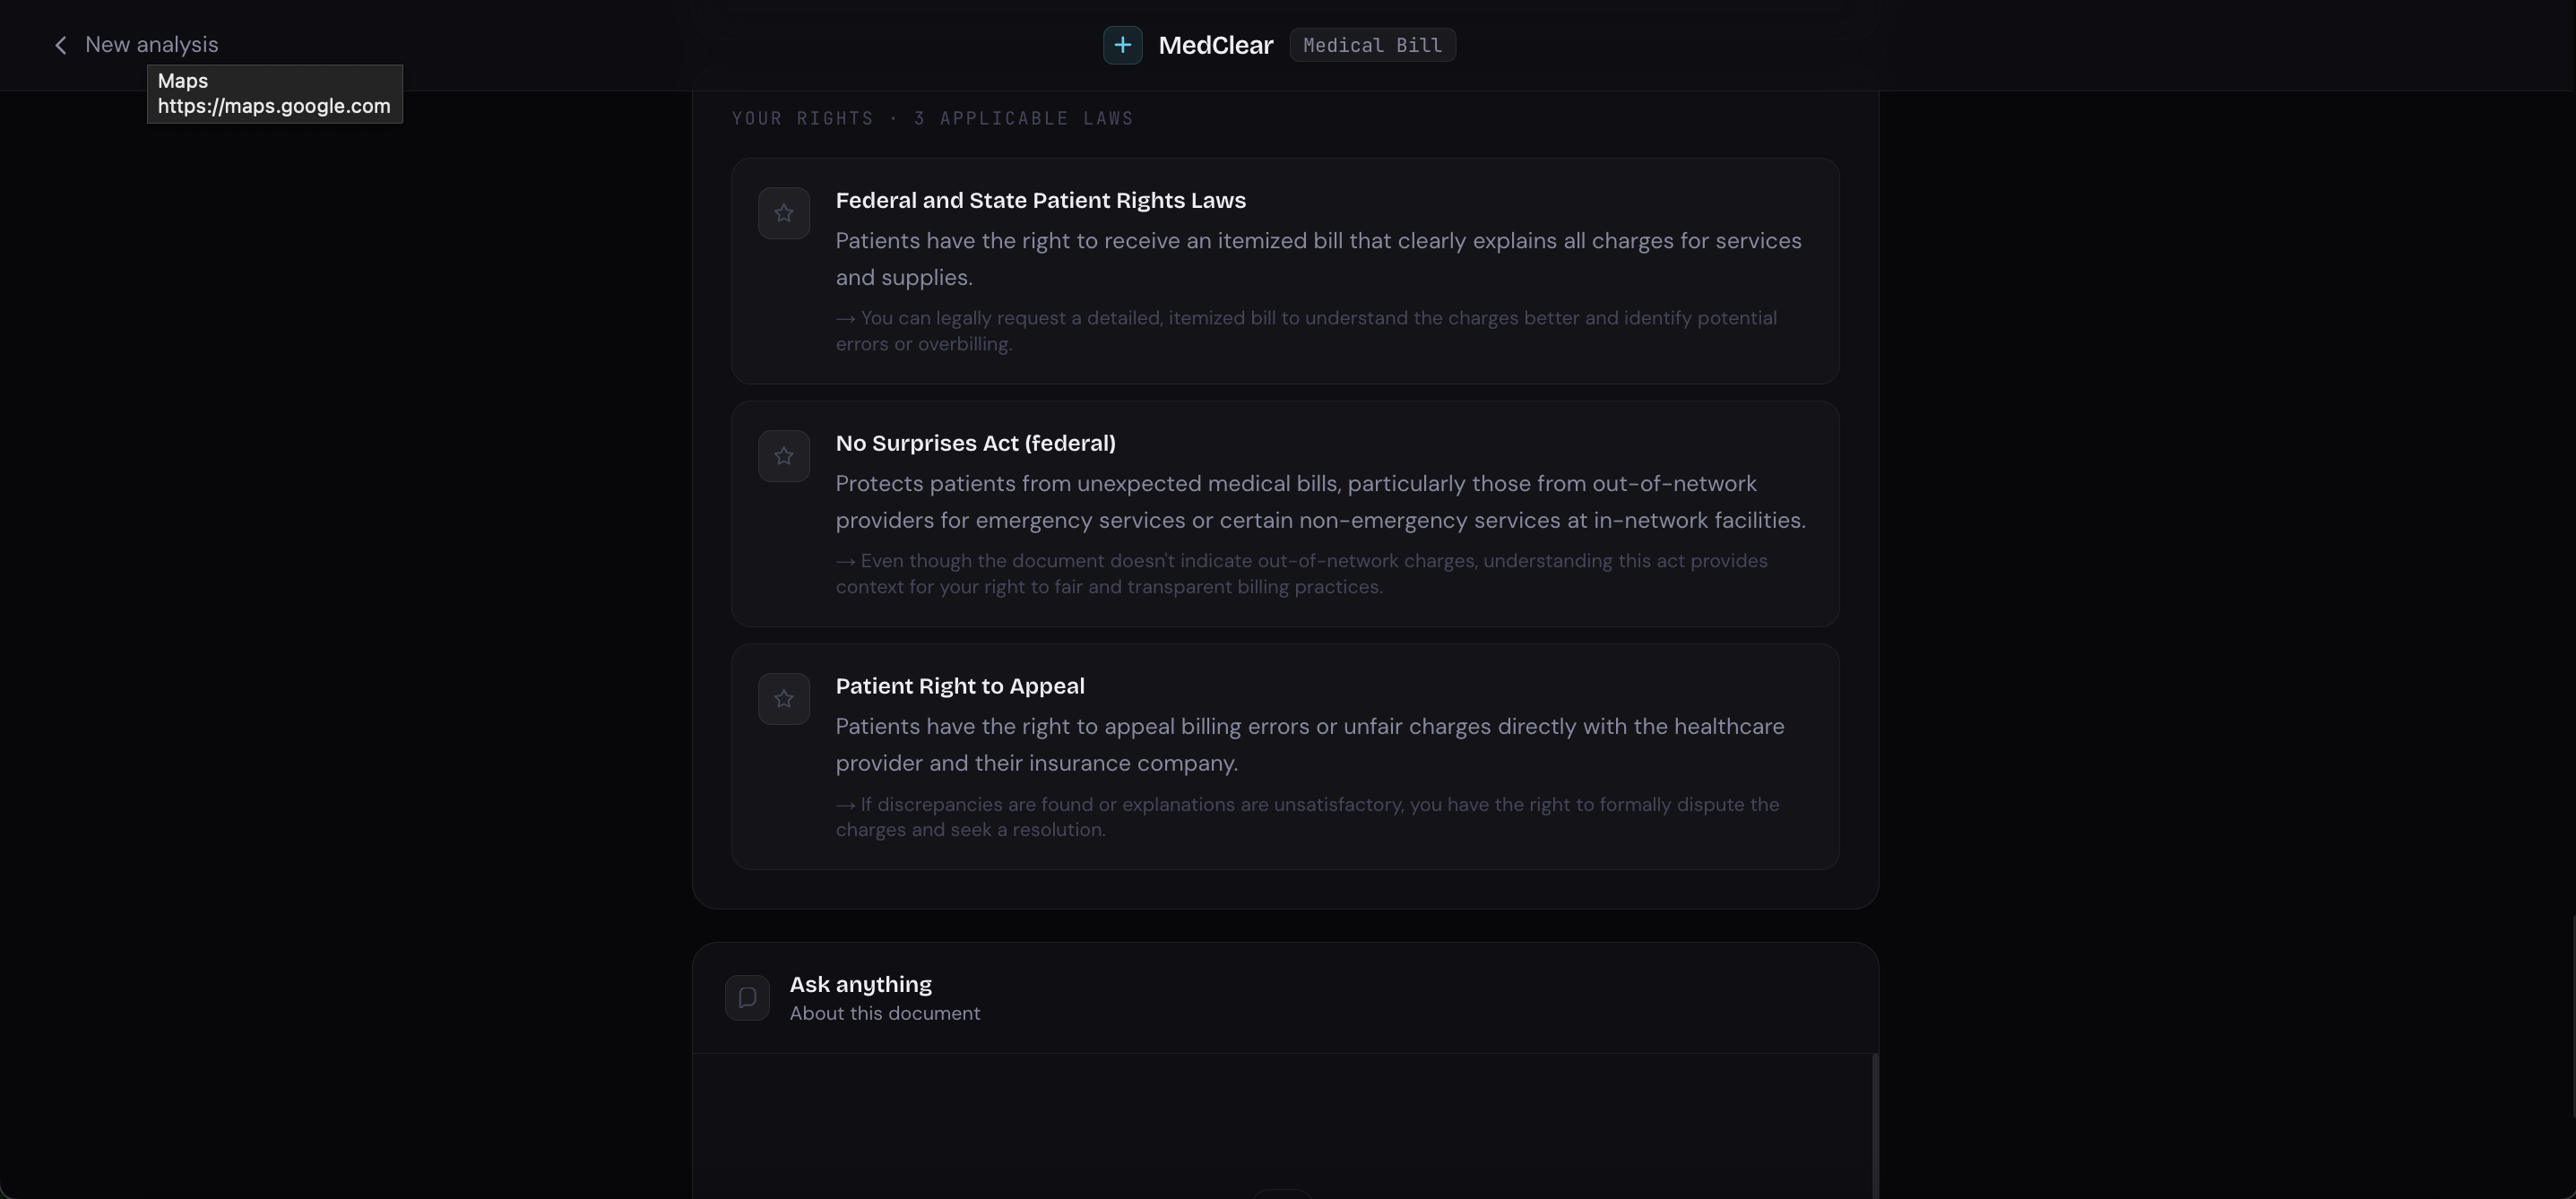Go back via New analysis link
This screenshot has width=2576, height=1199.
click(x=151, y=45)
